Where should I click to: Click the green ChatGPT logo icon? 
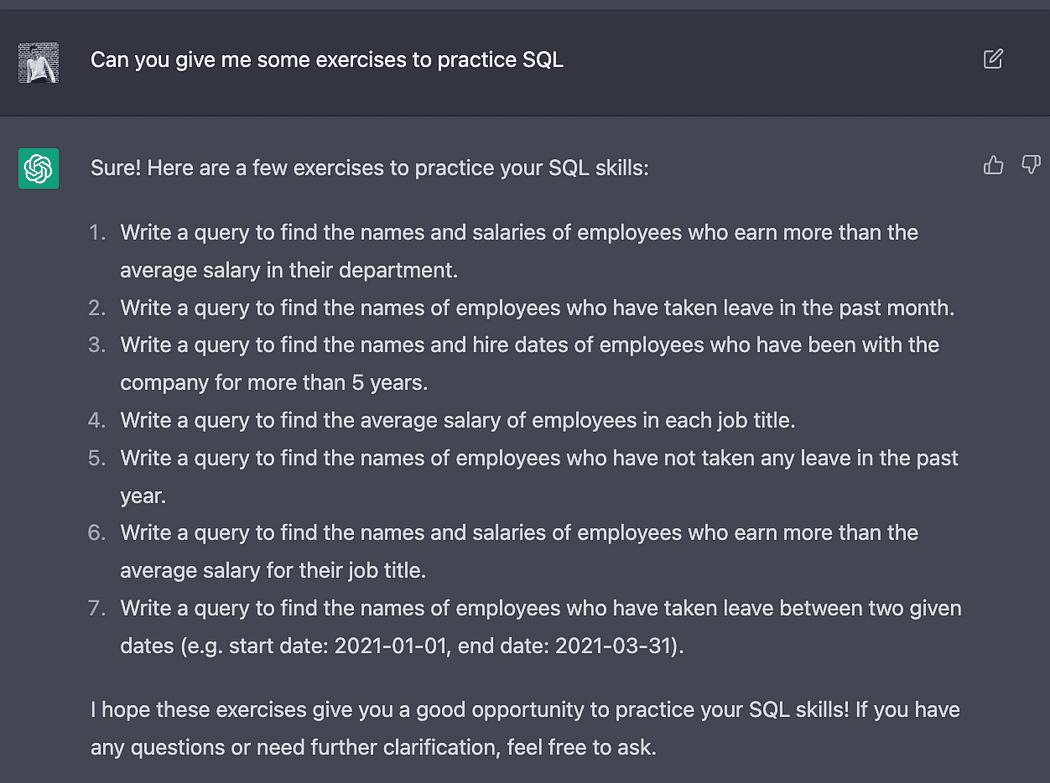39,168
